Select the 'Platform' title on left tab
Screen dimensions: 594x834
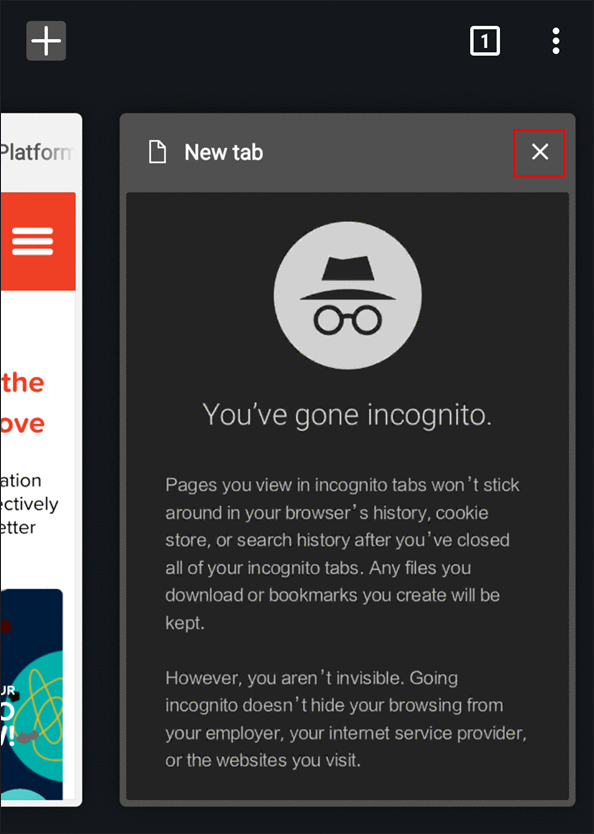[x=37, y=152]
